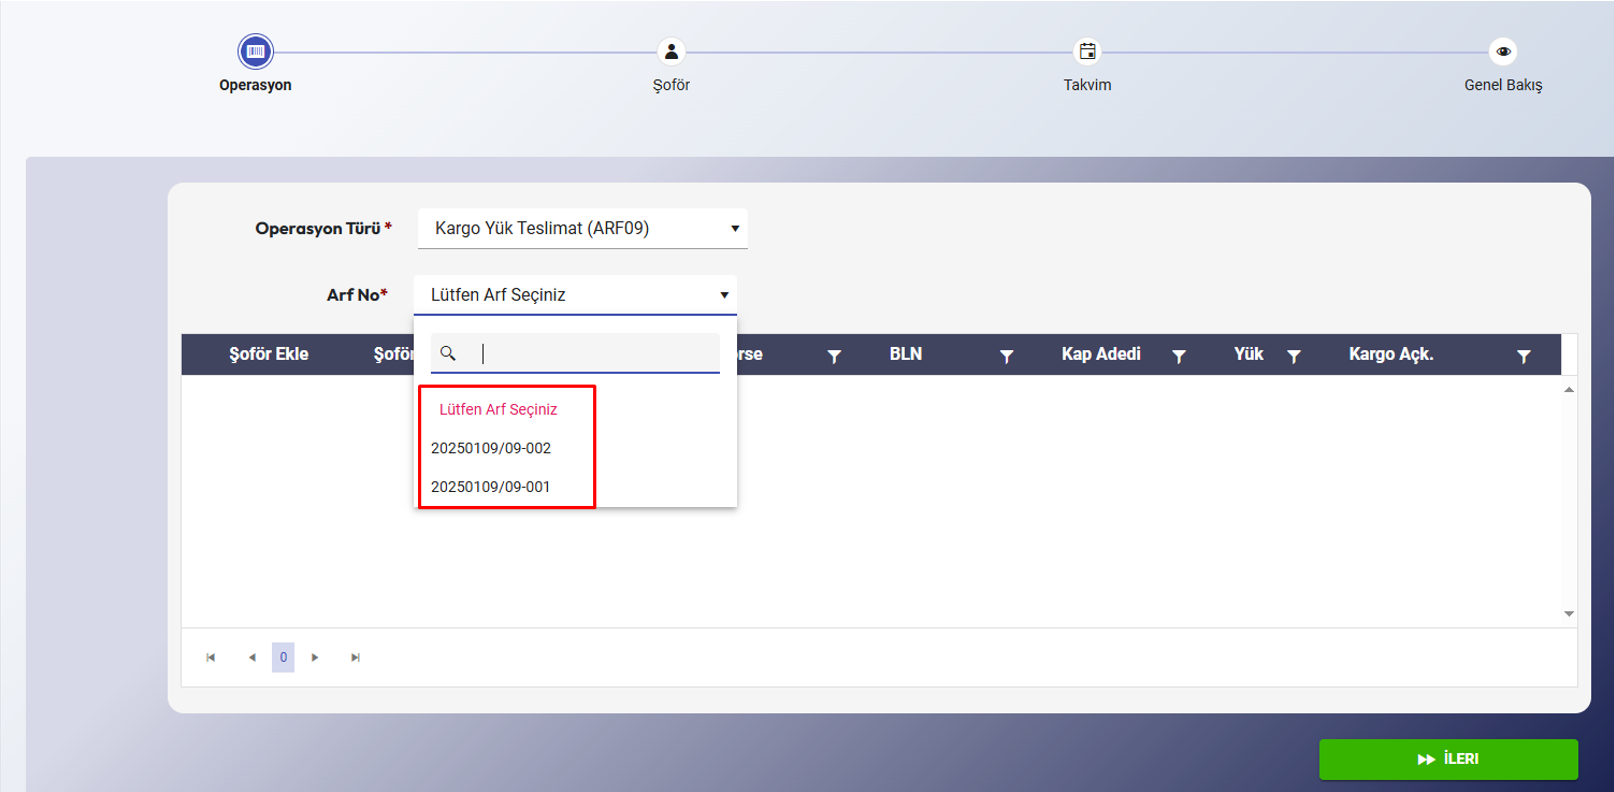Click the BLN column filter icon

pos(1006,356)
